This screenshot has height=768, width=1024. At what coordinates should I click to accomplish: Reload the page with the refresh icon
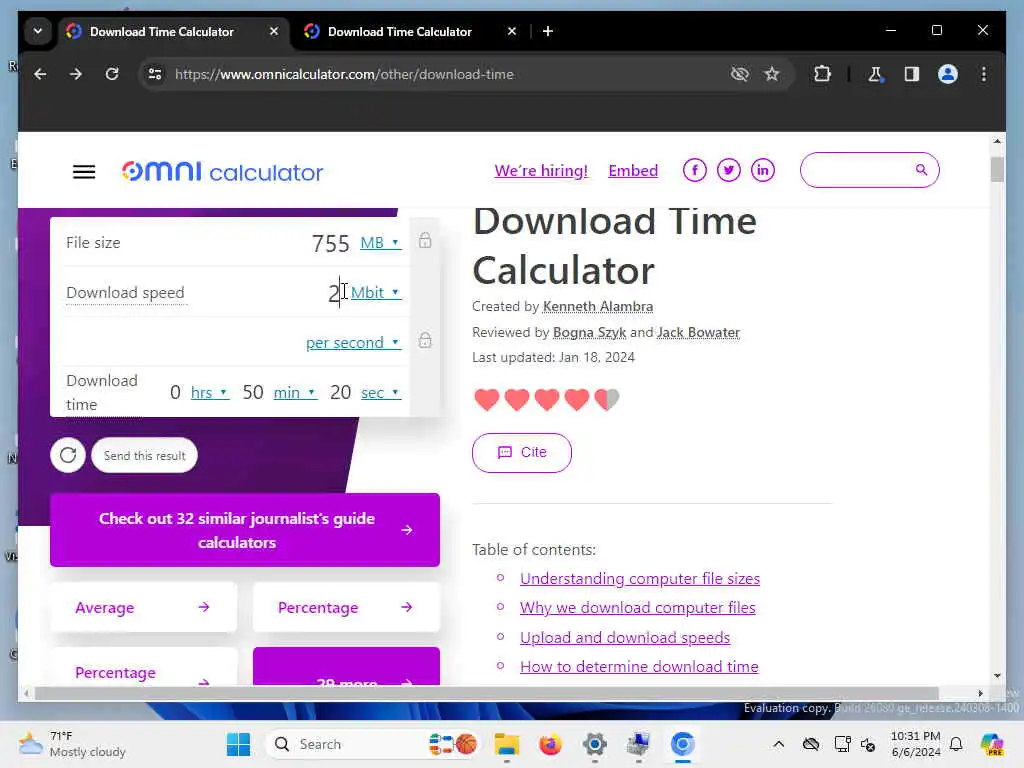tap(112, 74)
